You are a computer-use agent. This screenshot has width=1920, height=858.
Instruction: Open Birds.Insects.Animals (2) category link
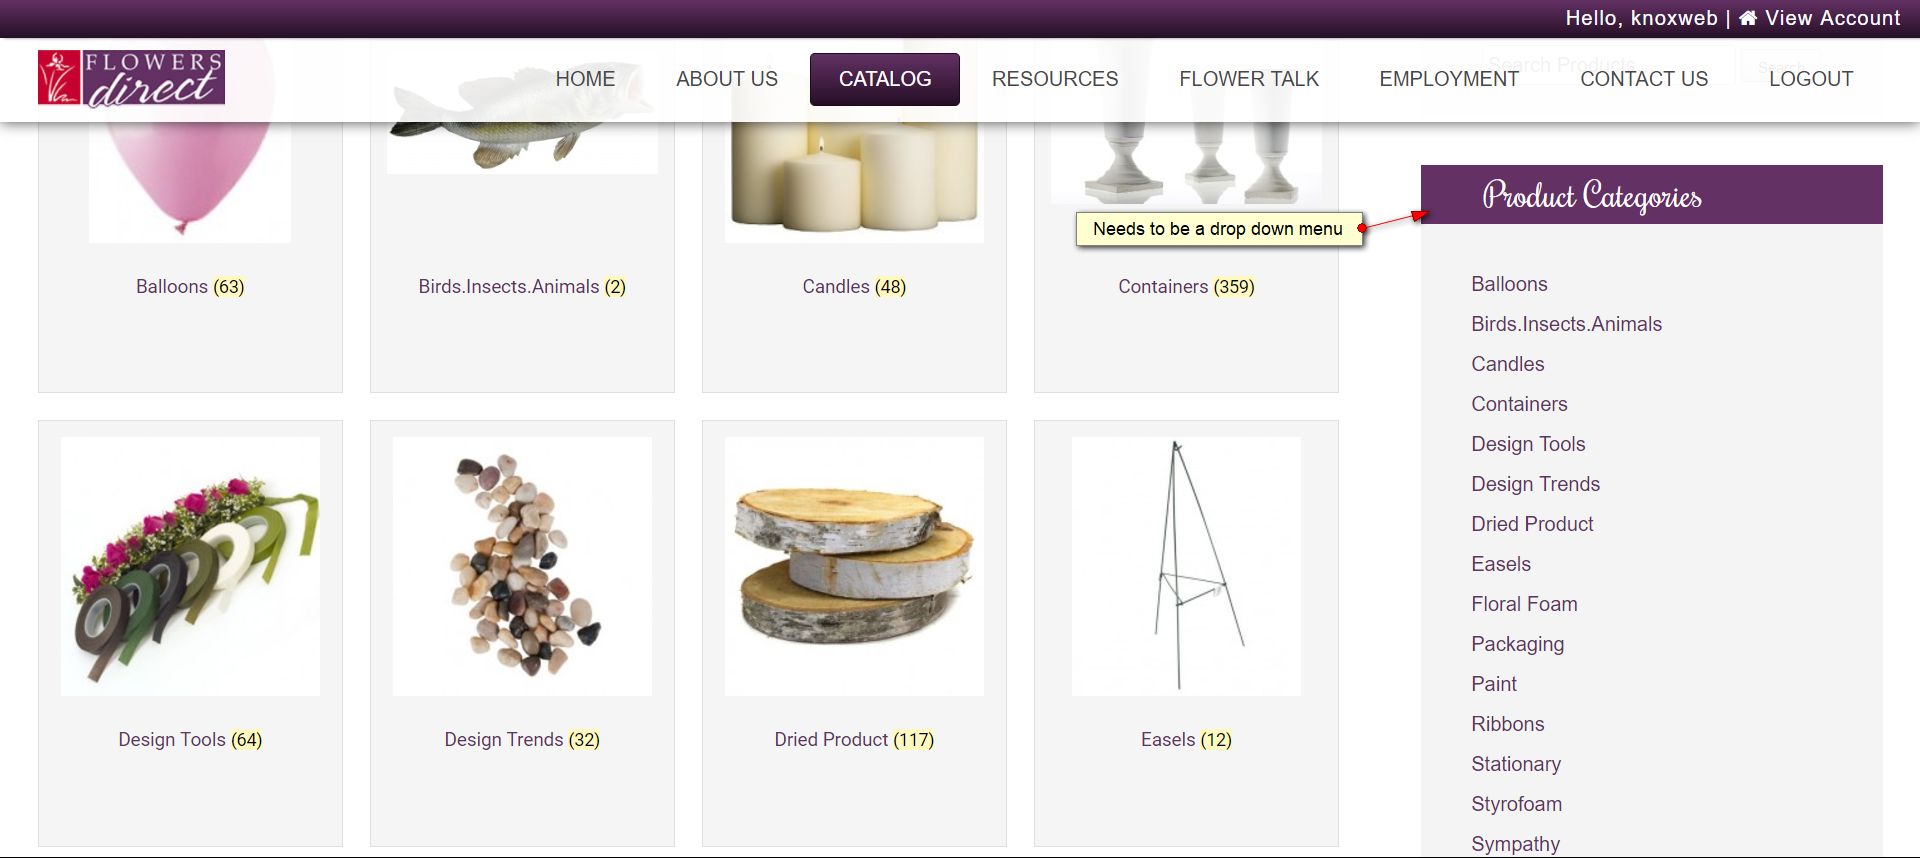522,287
